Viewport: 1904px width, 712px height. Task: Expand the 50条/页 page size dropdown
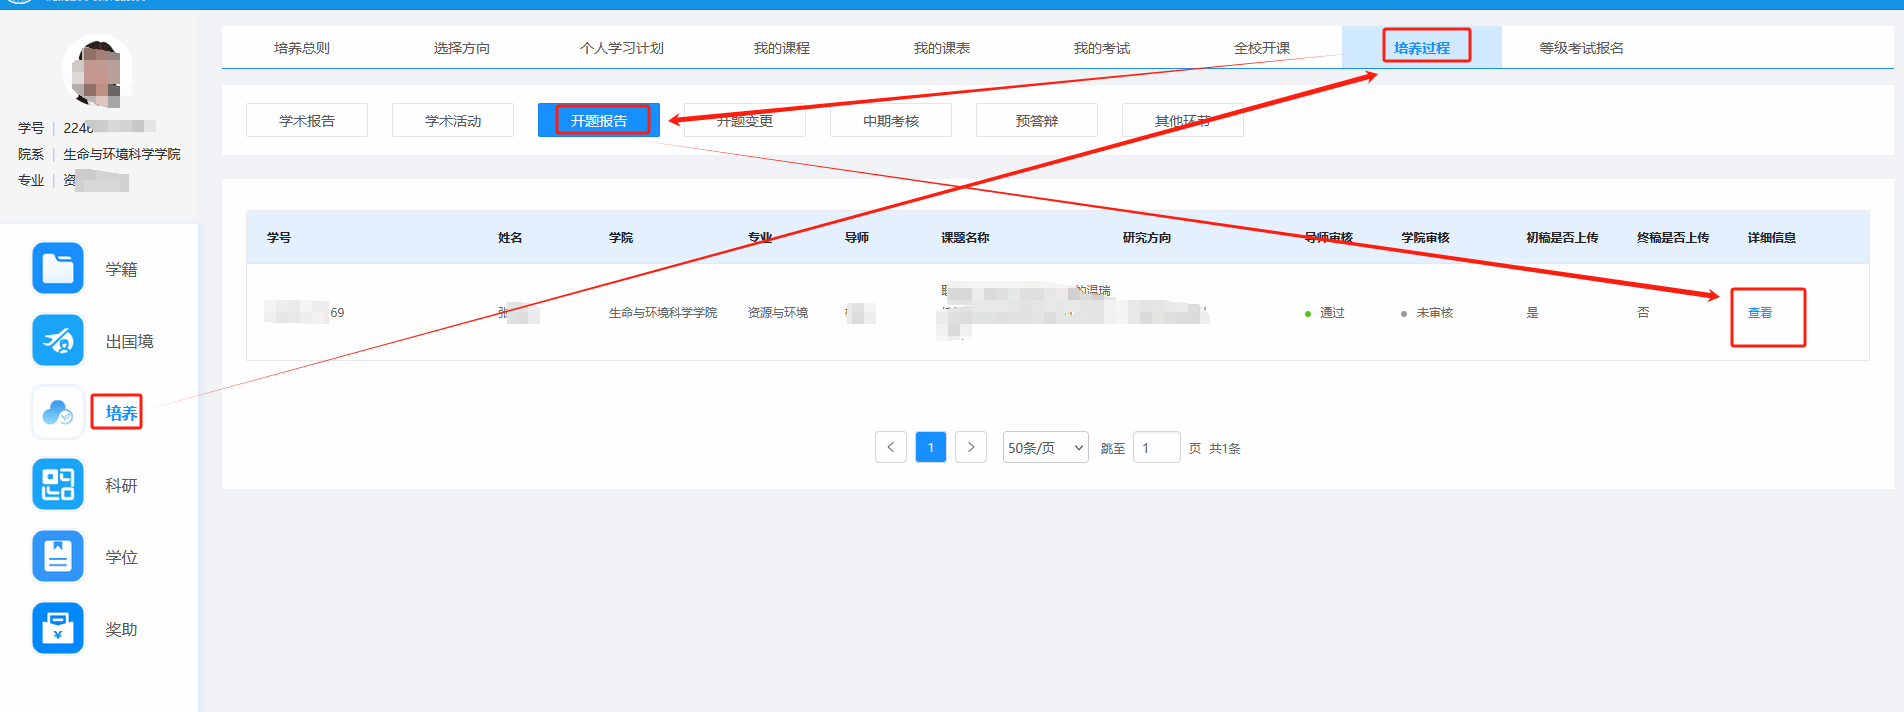(1045, 448)
